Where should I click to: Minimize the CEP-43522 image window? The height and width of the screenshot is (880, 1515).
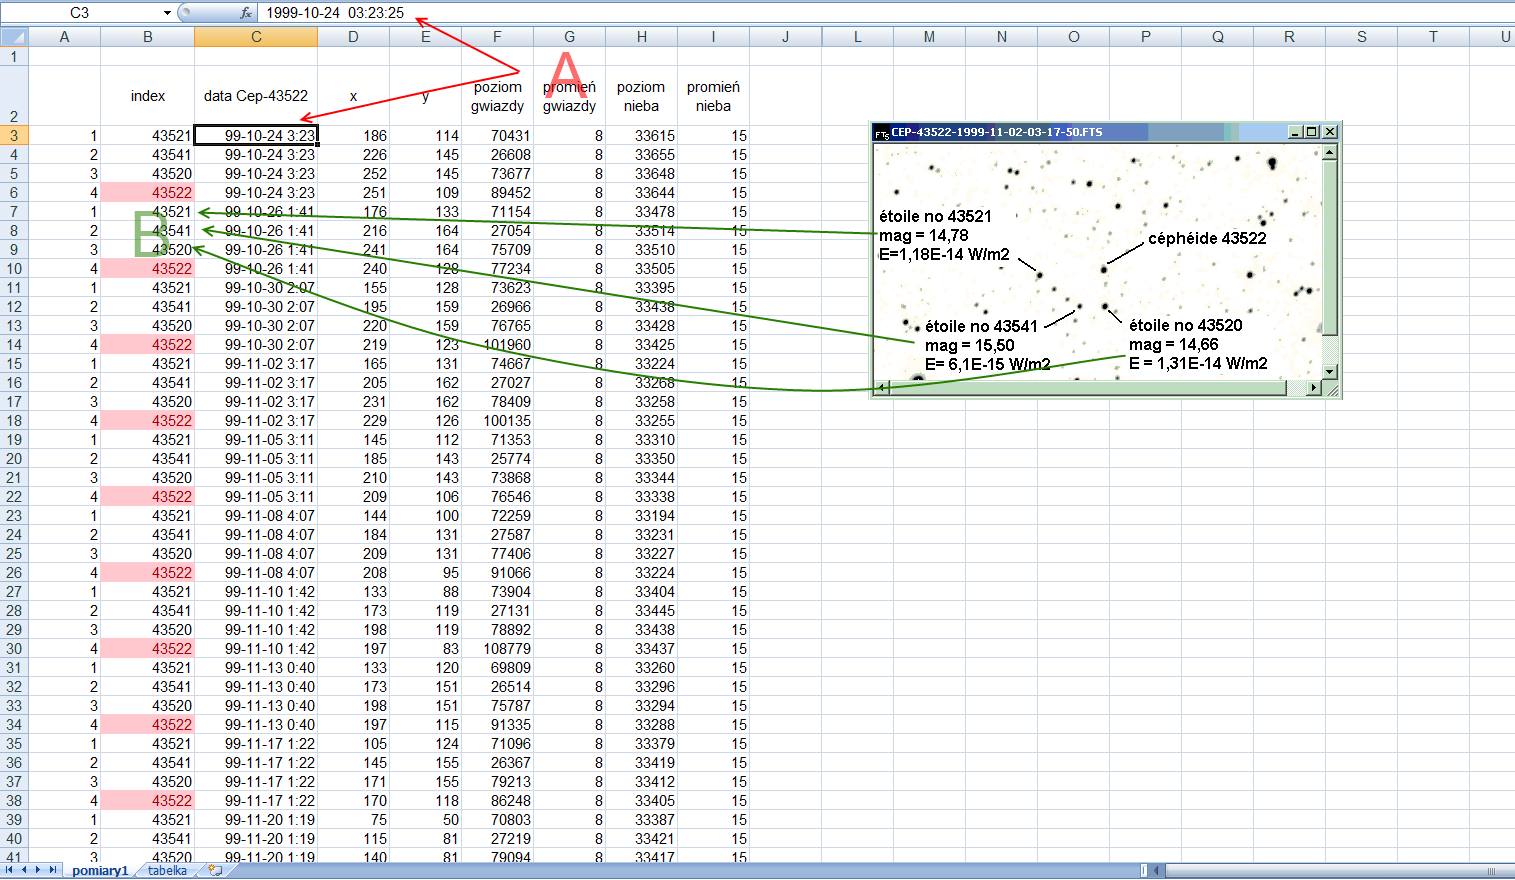click(1296, 132)
